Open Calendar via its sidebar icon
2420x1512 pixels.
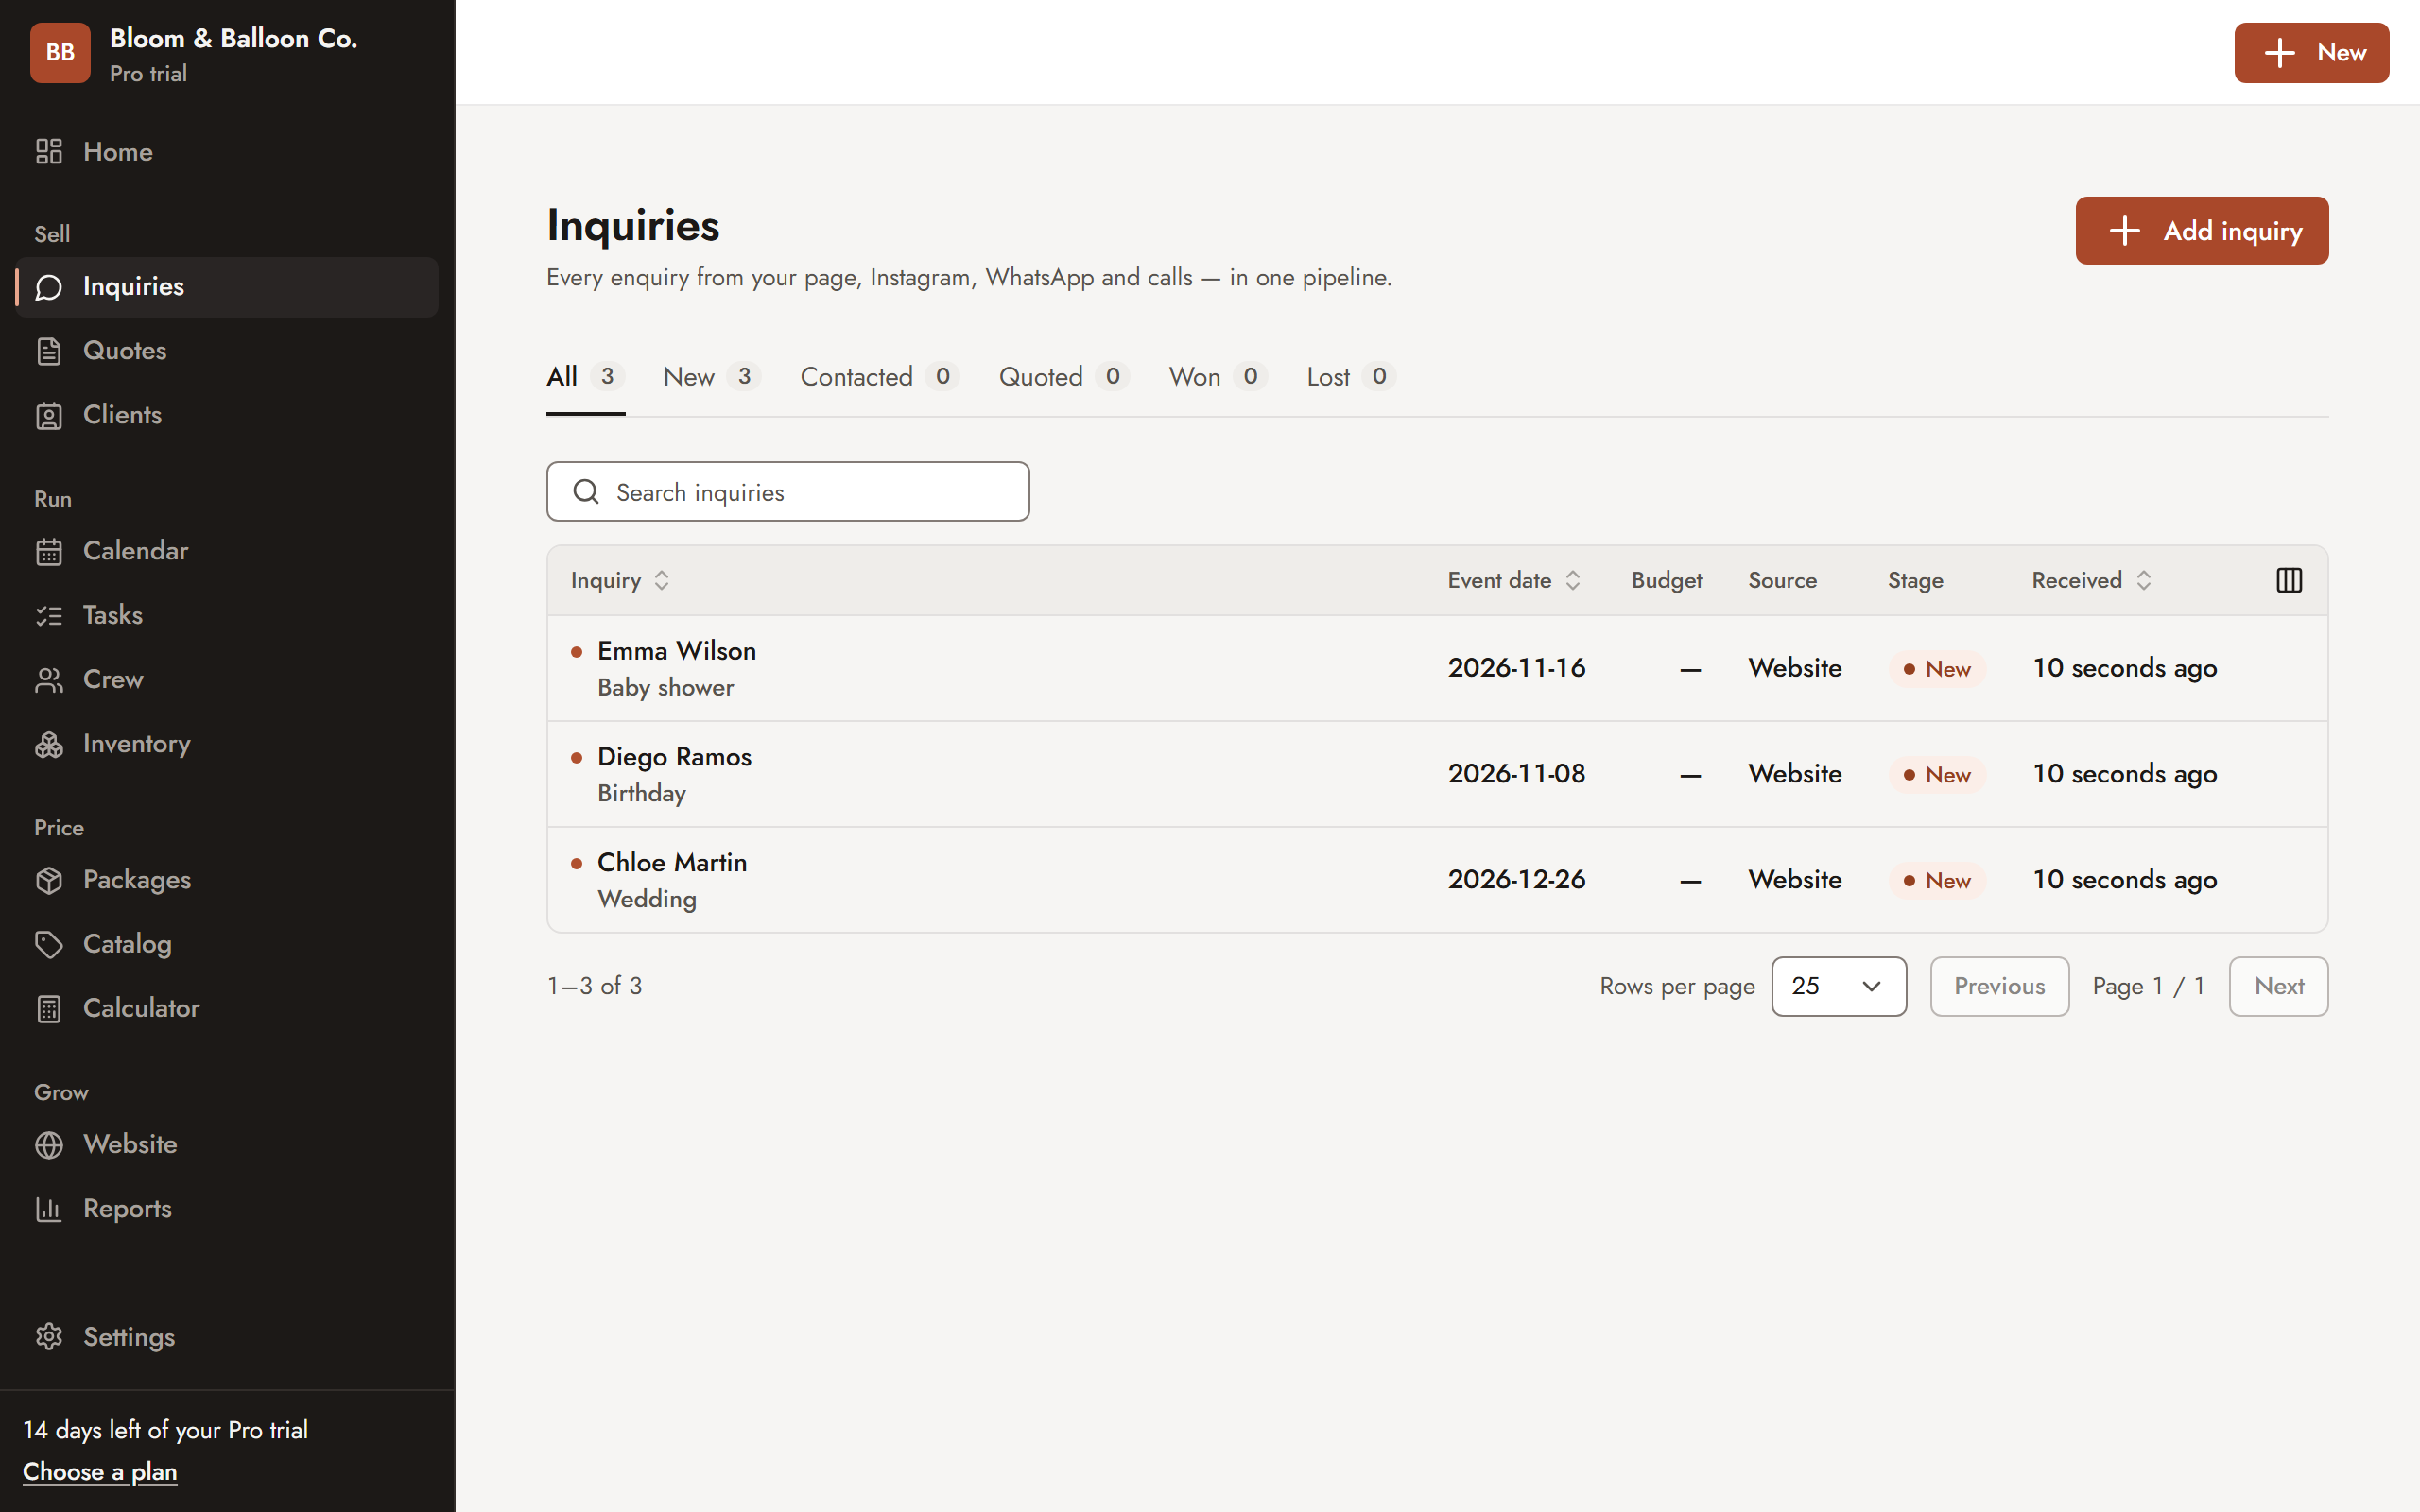click(49, 551)
